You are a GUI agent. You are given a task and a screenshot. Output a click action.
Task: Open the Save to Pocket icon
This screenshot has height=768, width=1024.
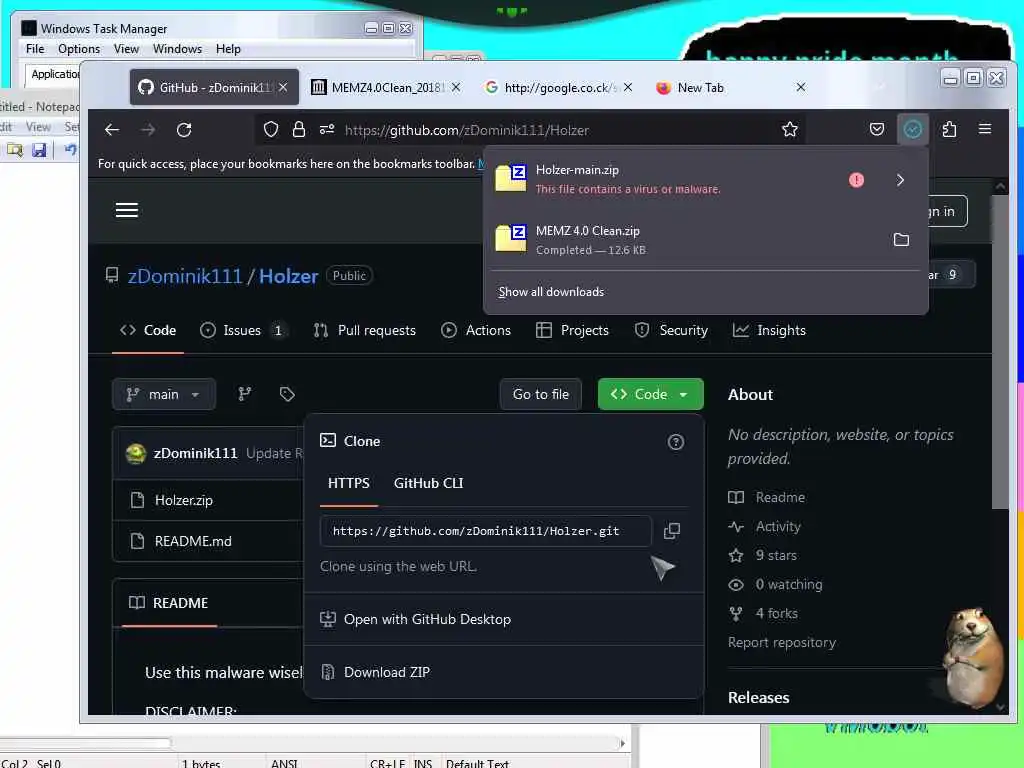(x=877, y=129)
